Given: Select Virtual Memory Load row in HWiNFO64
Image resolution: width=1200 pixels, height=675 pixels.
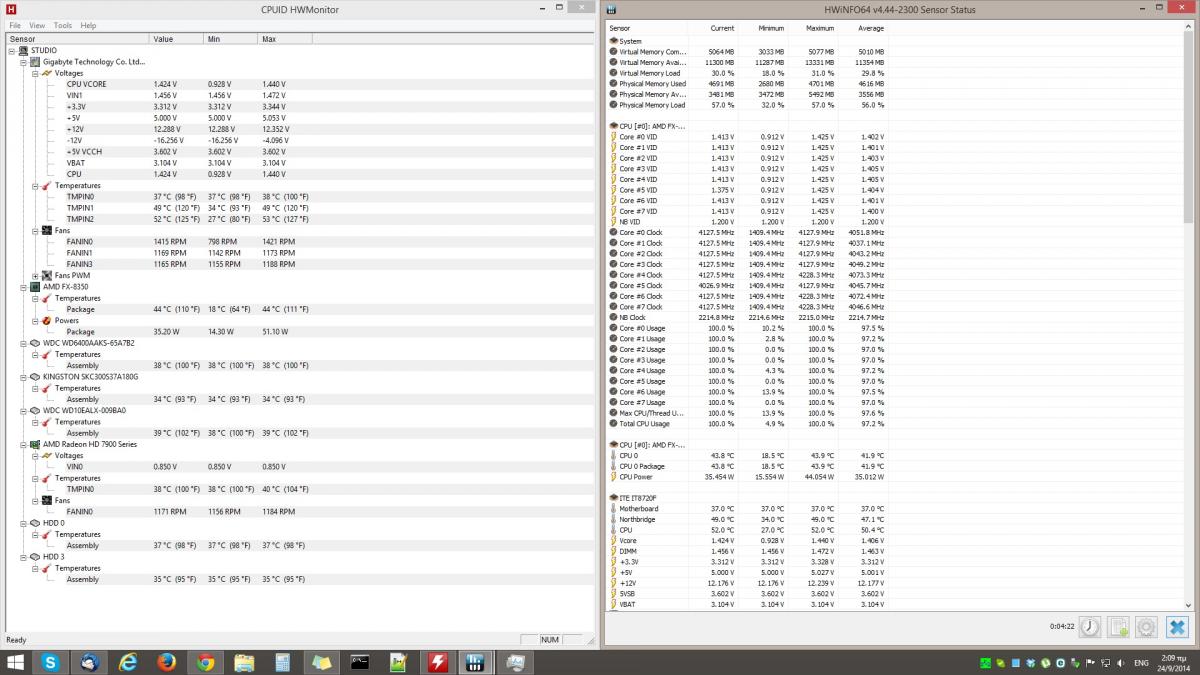Looking at the screenshot, I should pos(747,73).
